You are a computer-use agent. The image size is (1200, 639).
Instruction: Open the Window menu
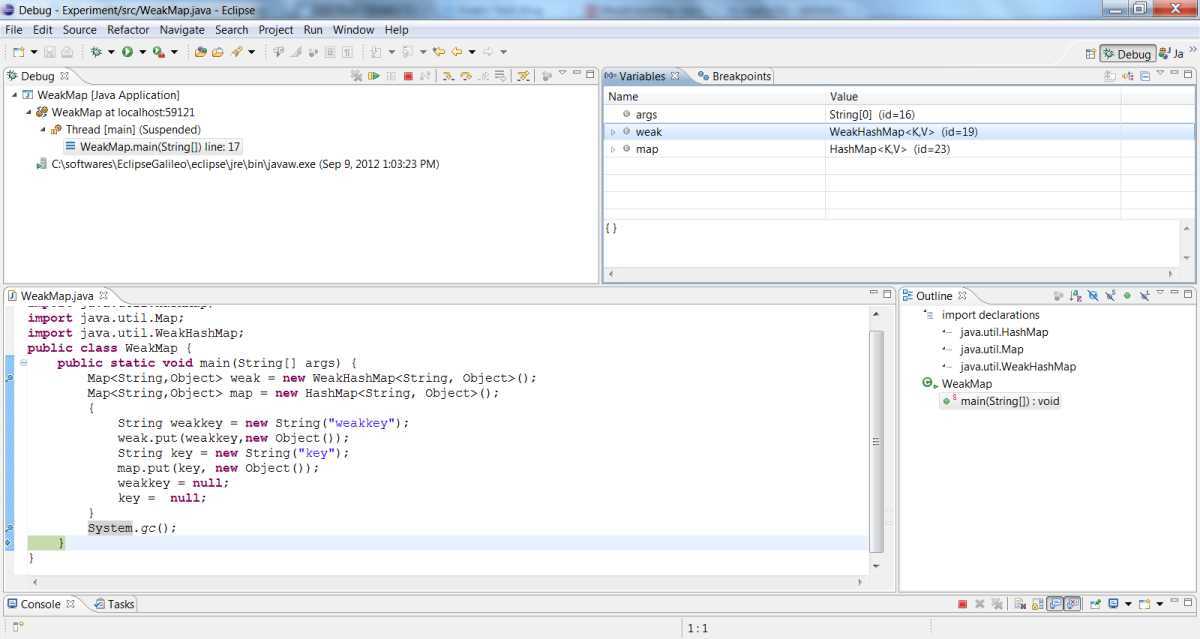click(353, 30)
